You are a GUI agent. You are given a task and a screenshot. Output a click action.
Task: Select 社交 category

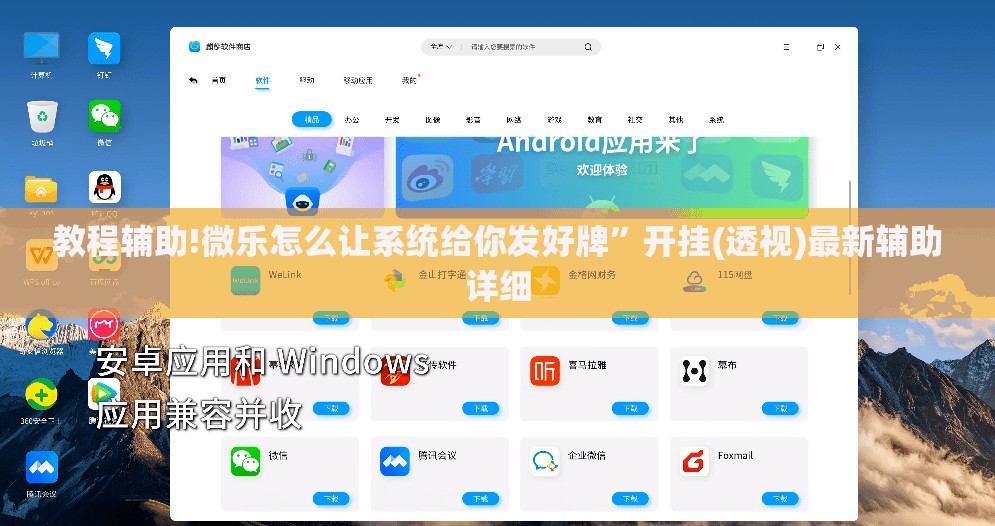coord(635,119)
